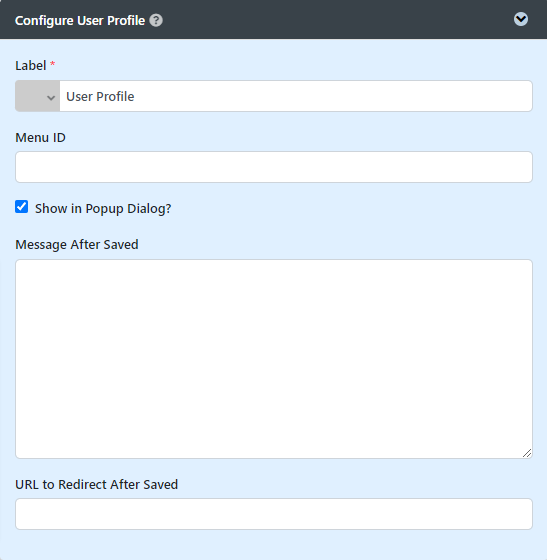Collapse the Configure User Profile panel
This screenshot has height=560, width=547.
point(521,19)
